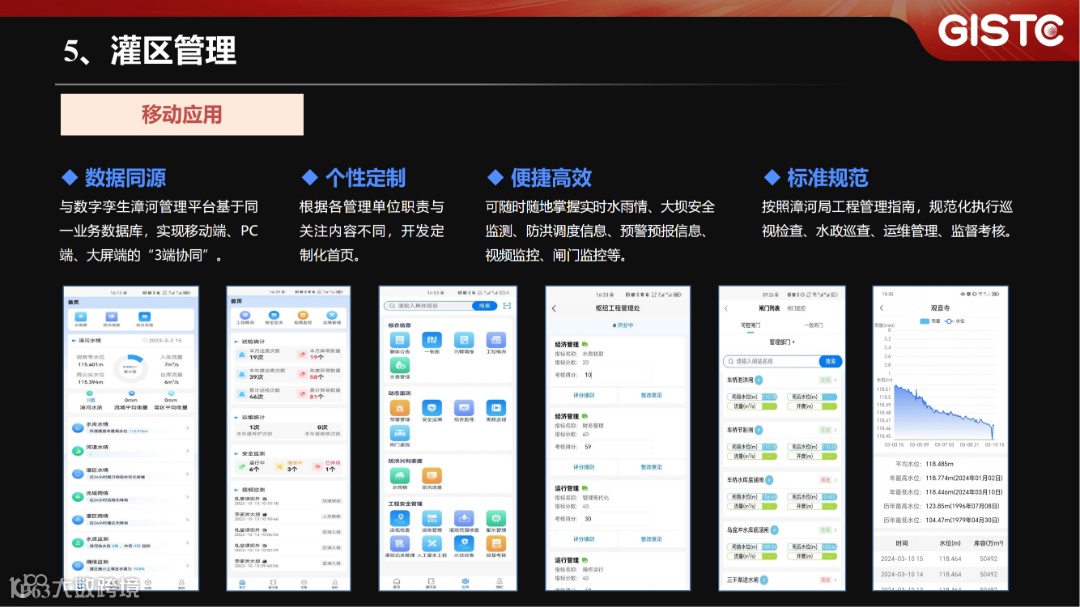Select table row 2024-03-10 14
The width and height of the screenshot is (1080, 607).
[x=940, y=575]
